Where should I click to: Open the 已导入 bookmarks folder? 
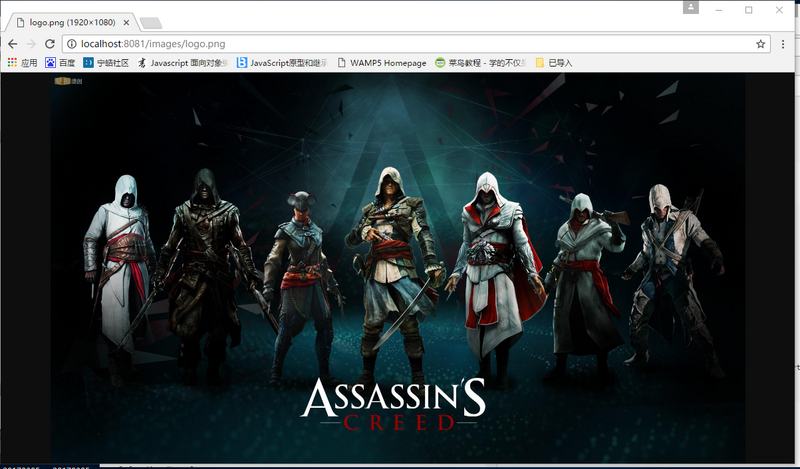(554, 63)
